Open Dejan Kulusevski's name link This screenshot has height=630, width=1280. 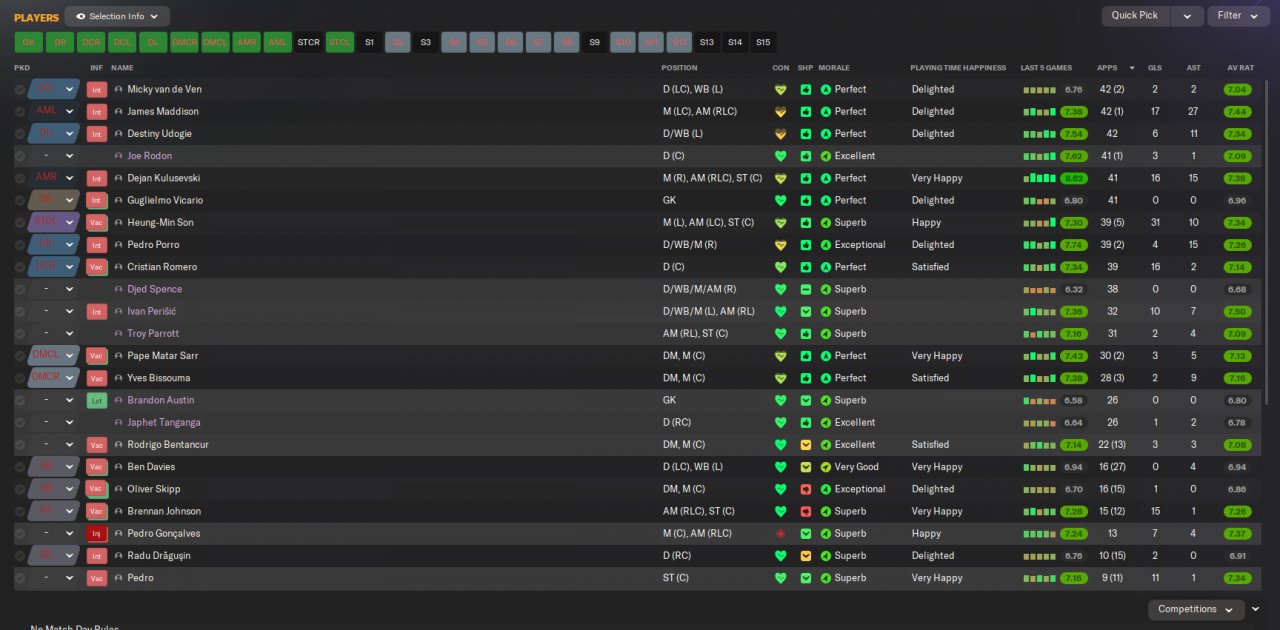tap(163, 178)
